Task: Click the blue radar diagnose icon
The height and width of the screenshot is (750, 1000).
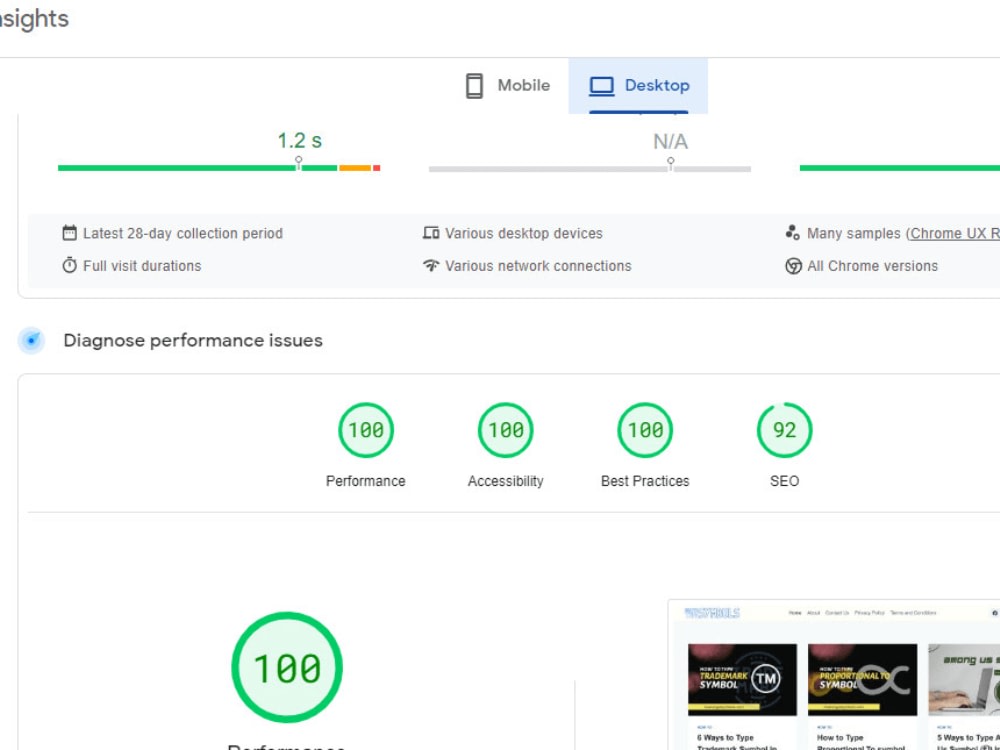Action: [31, 340]
